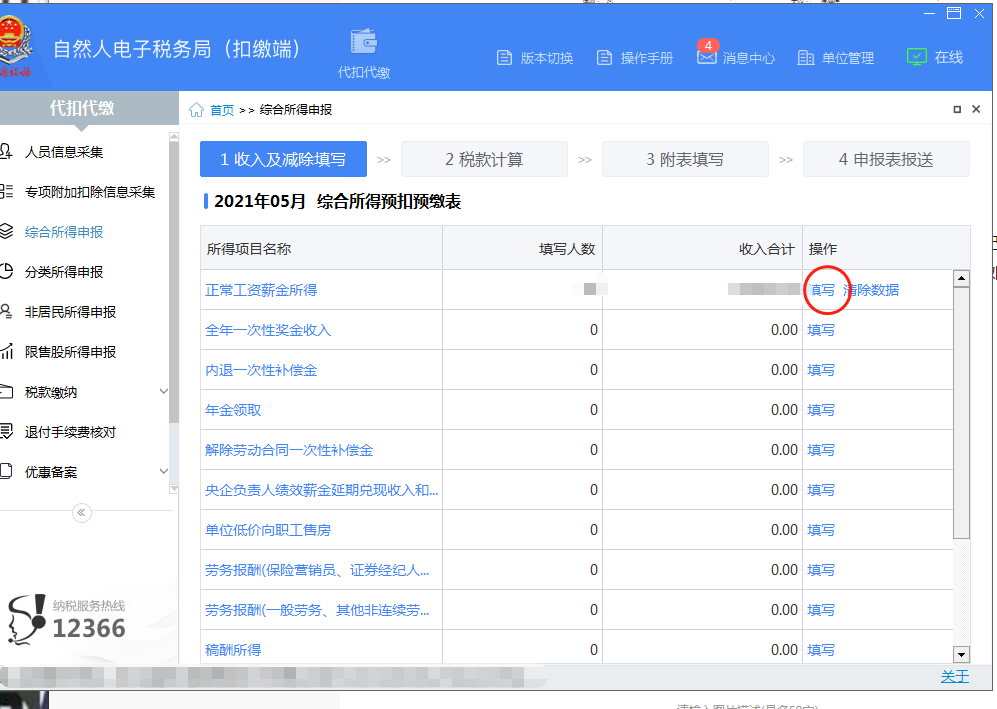This screenshot has height=709, width=997.
Task: Switch to step 2 税款计算
Action: 484,159
